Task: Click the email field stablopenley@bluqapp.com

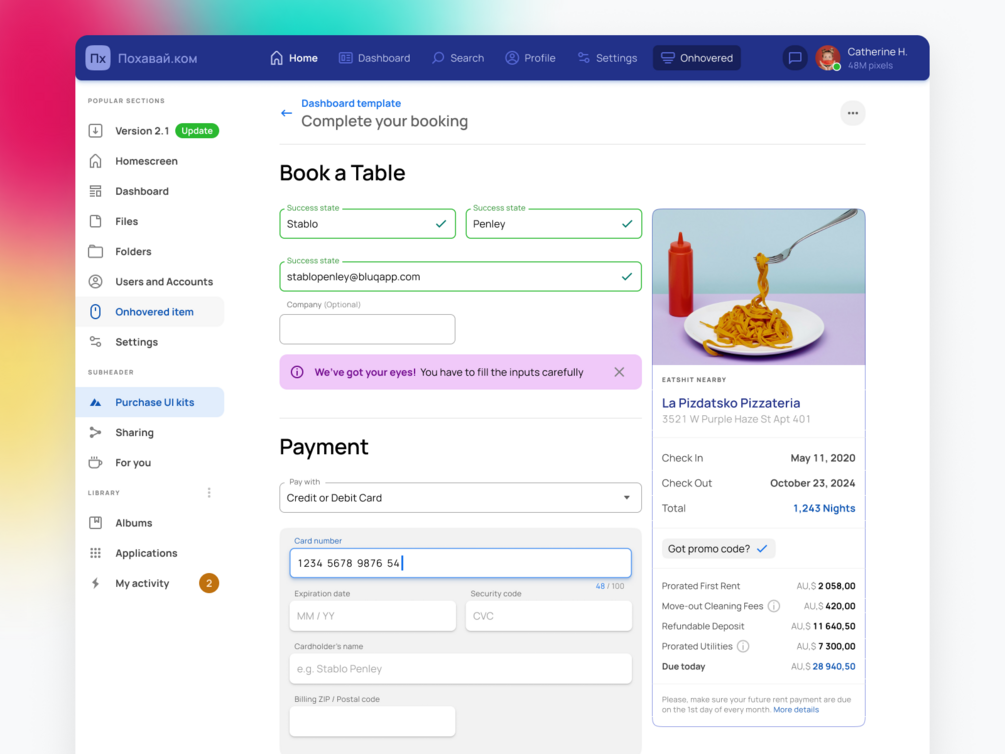Action: coord(460,276)
